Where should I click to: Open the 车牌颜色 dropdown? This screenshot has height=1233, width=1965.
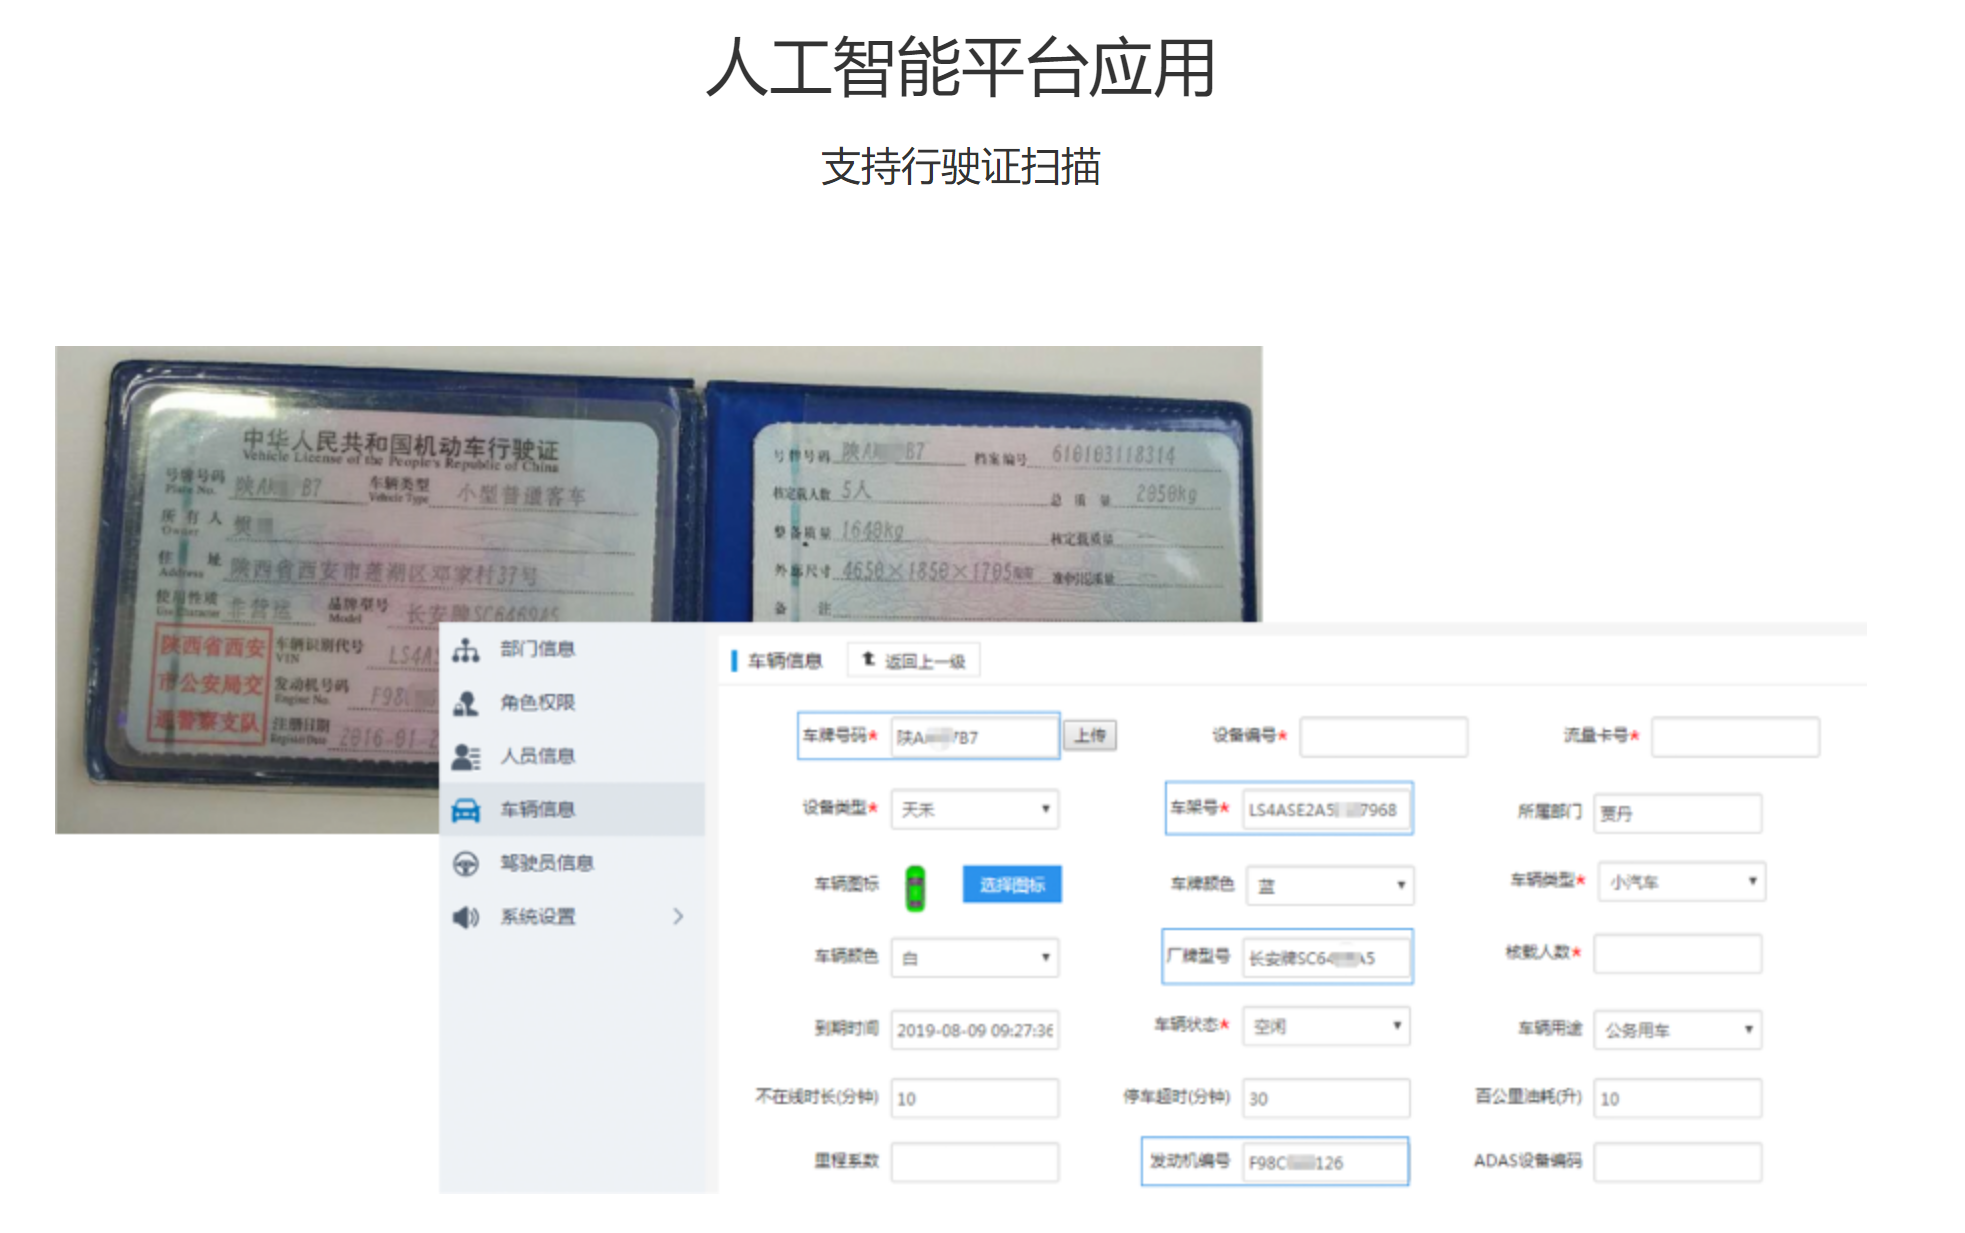[x=1329, y=885]
